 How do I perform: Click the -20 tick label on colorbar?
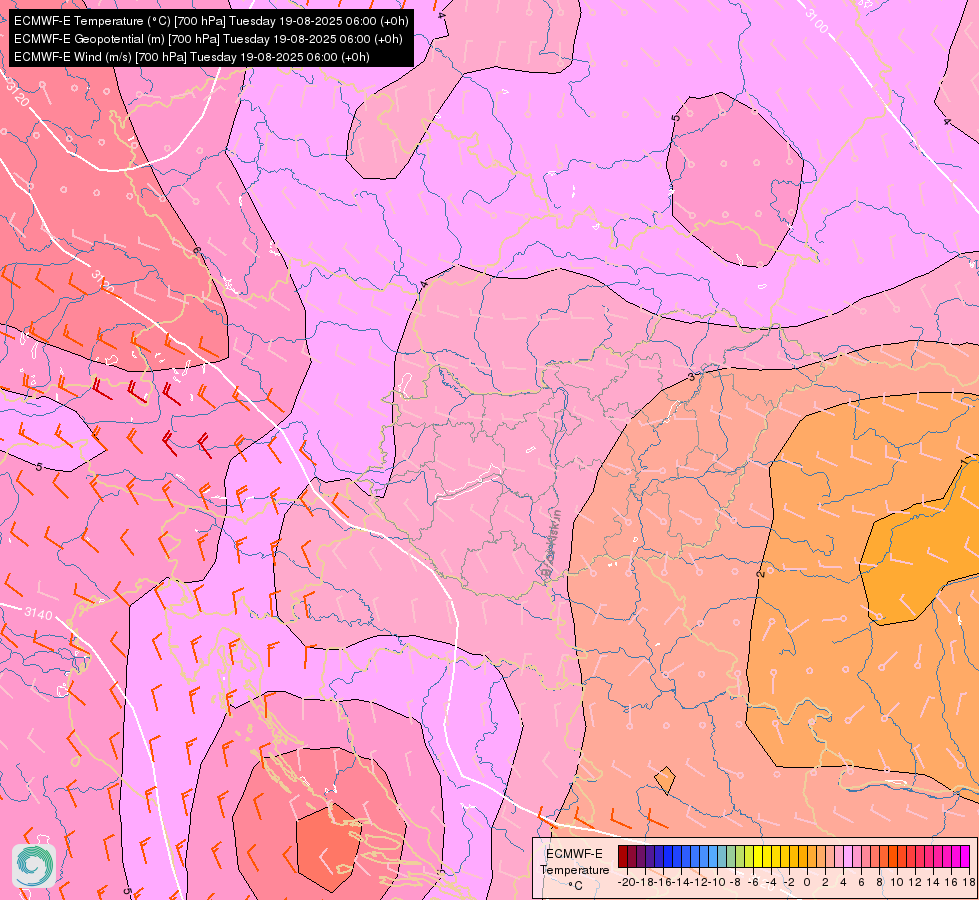pos(627,883)
